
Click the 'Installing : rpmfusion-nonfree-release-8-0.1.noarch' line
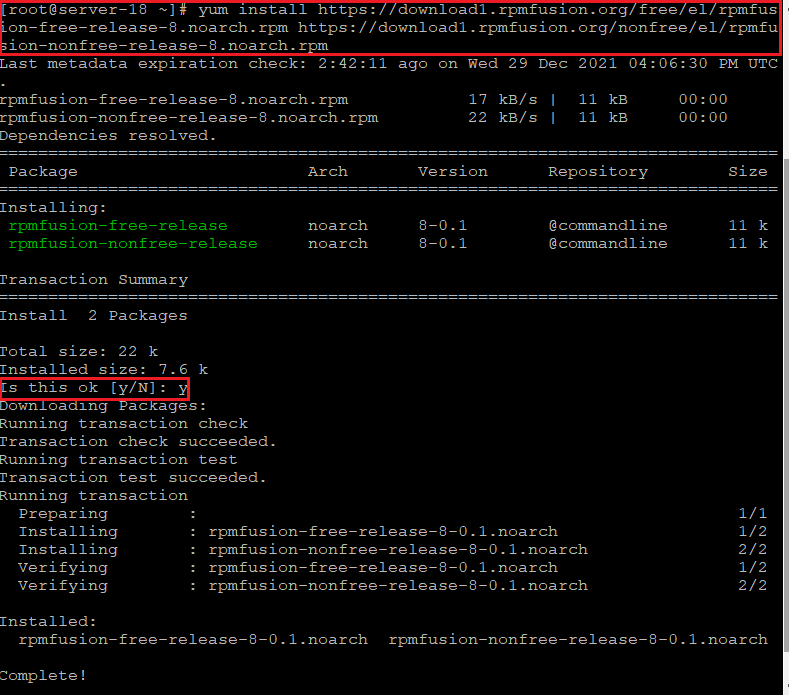click(x=392, y=550)
